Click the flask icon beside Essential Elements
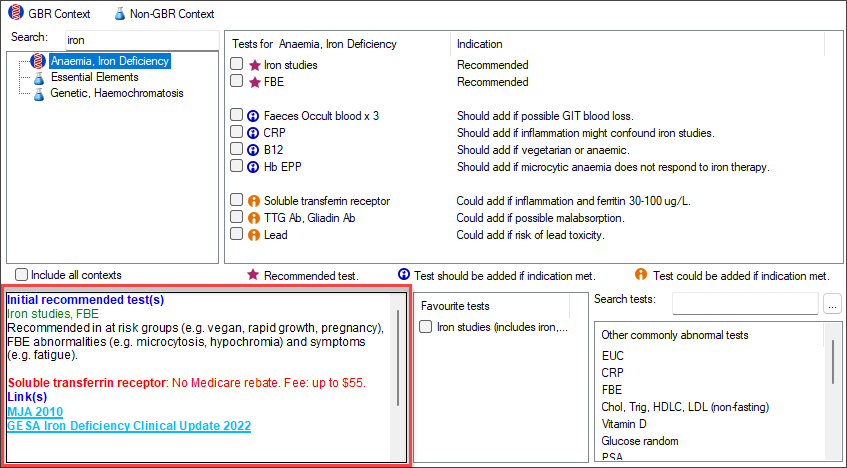 39,77
